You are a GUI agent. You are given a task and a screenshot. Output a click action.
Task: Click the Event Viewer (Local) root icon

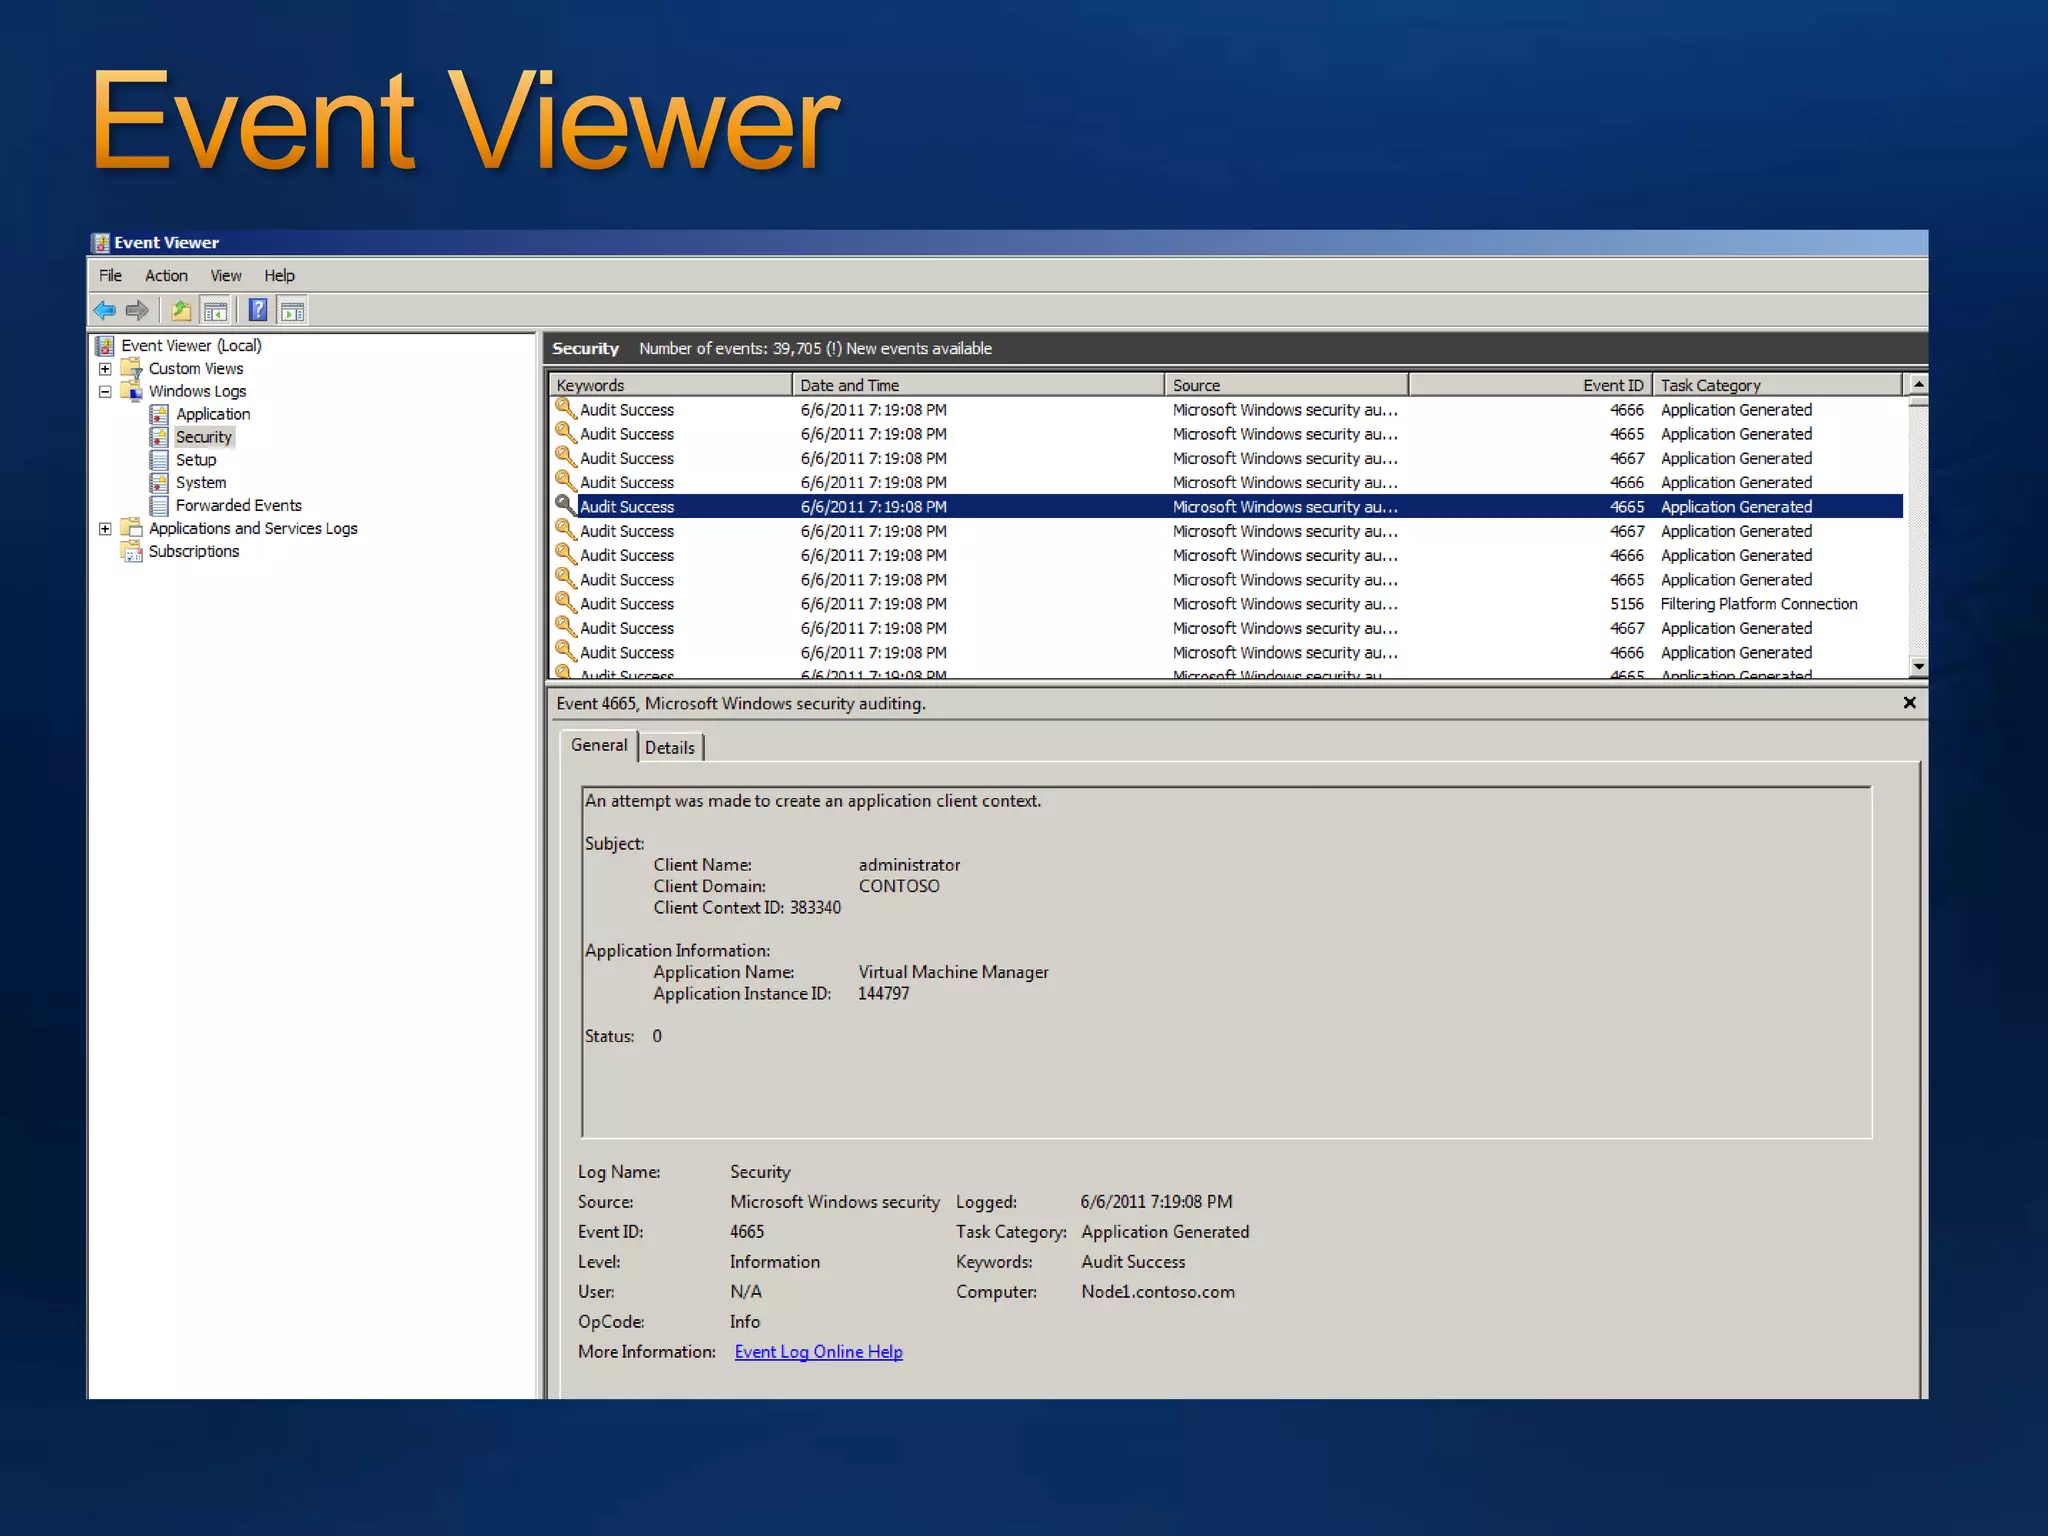click(104, 345)
